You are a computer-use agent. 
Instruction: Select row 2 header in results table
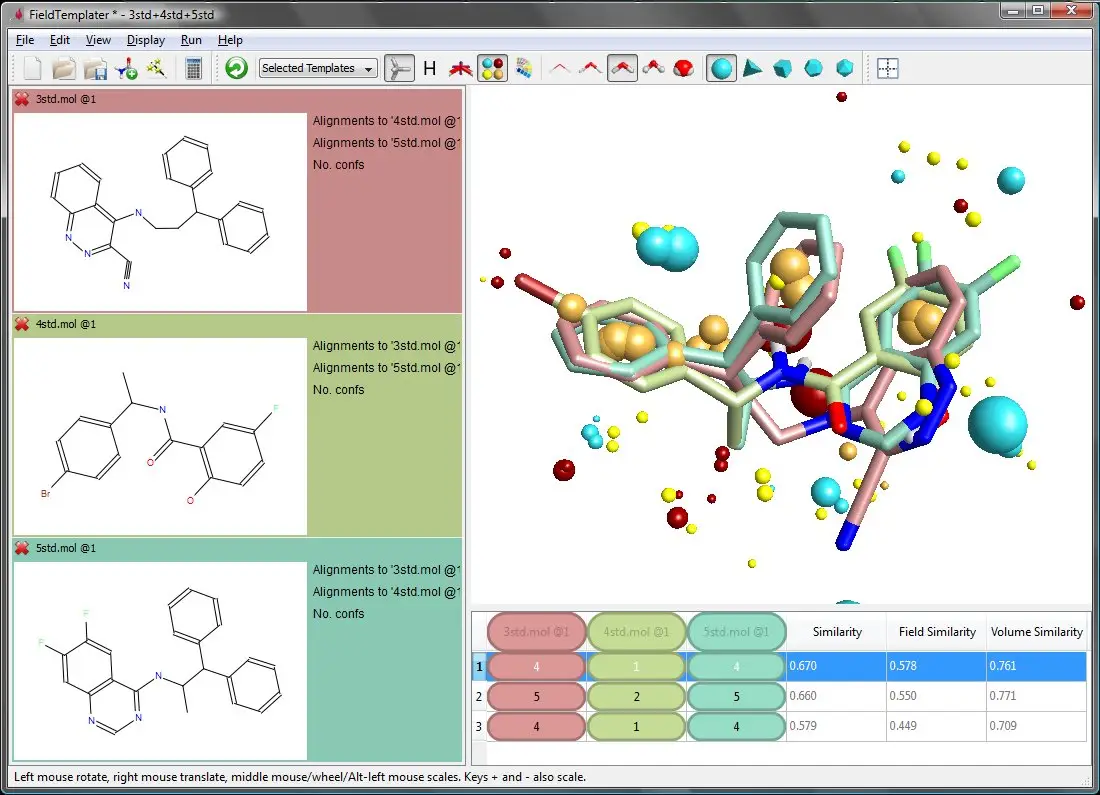[479, 697]
